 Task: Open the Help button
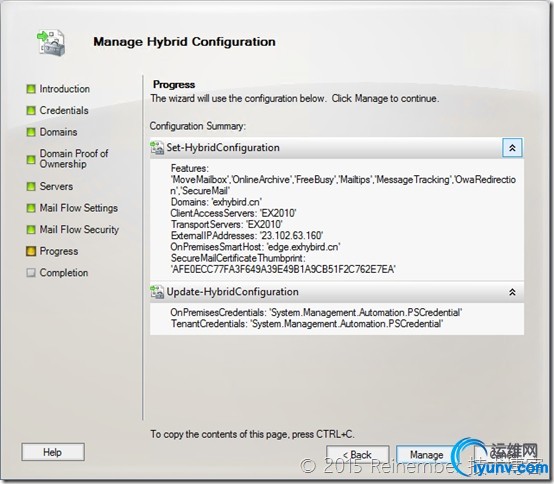pos(53,452)
